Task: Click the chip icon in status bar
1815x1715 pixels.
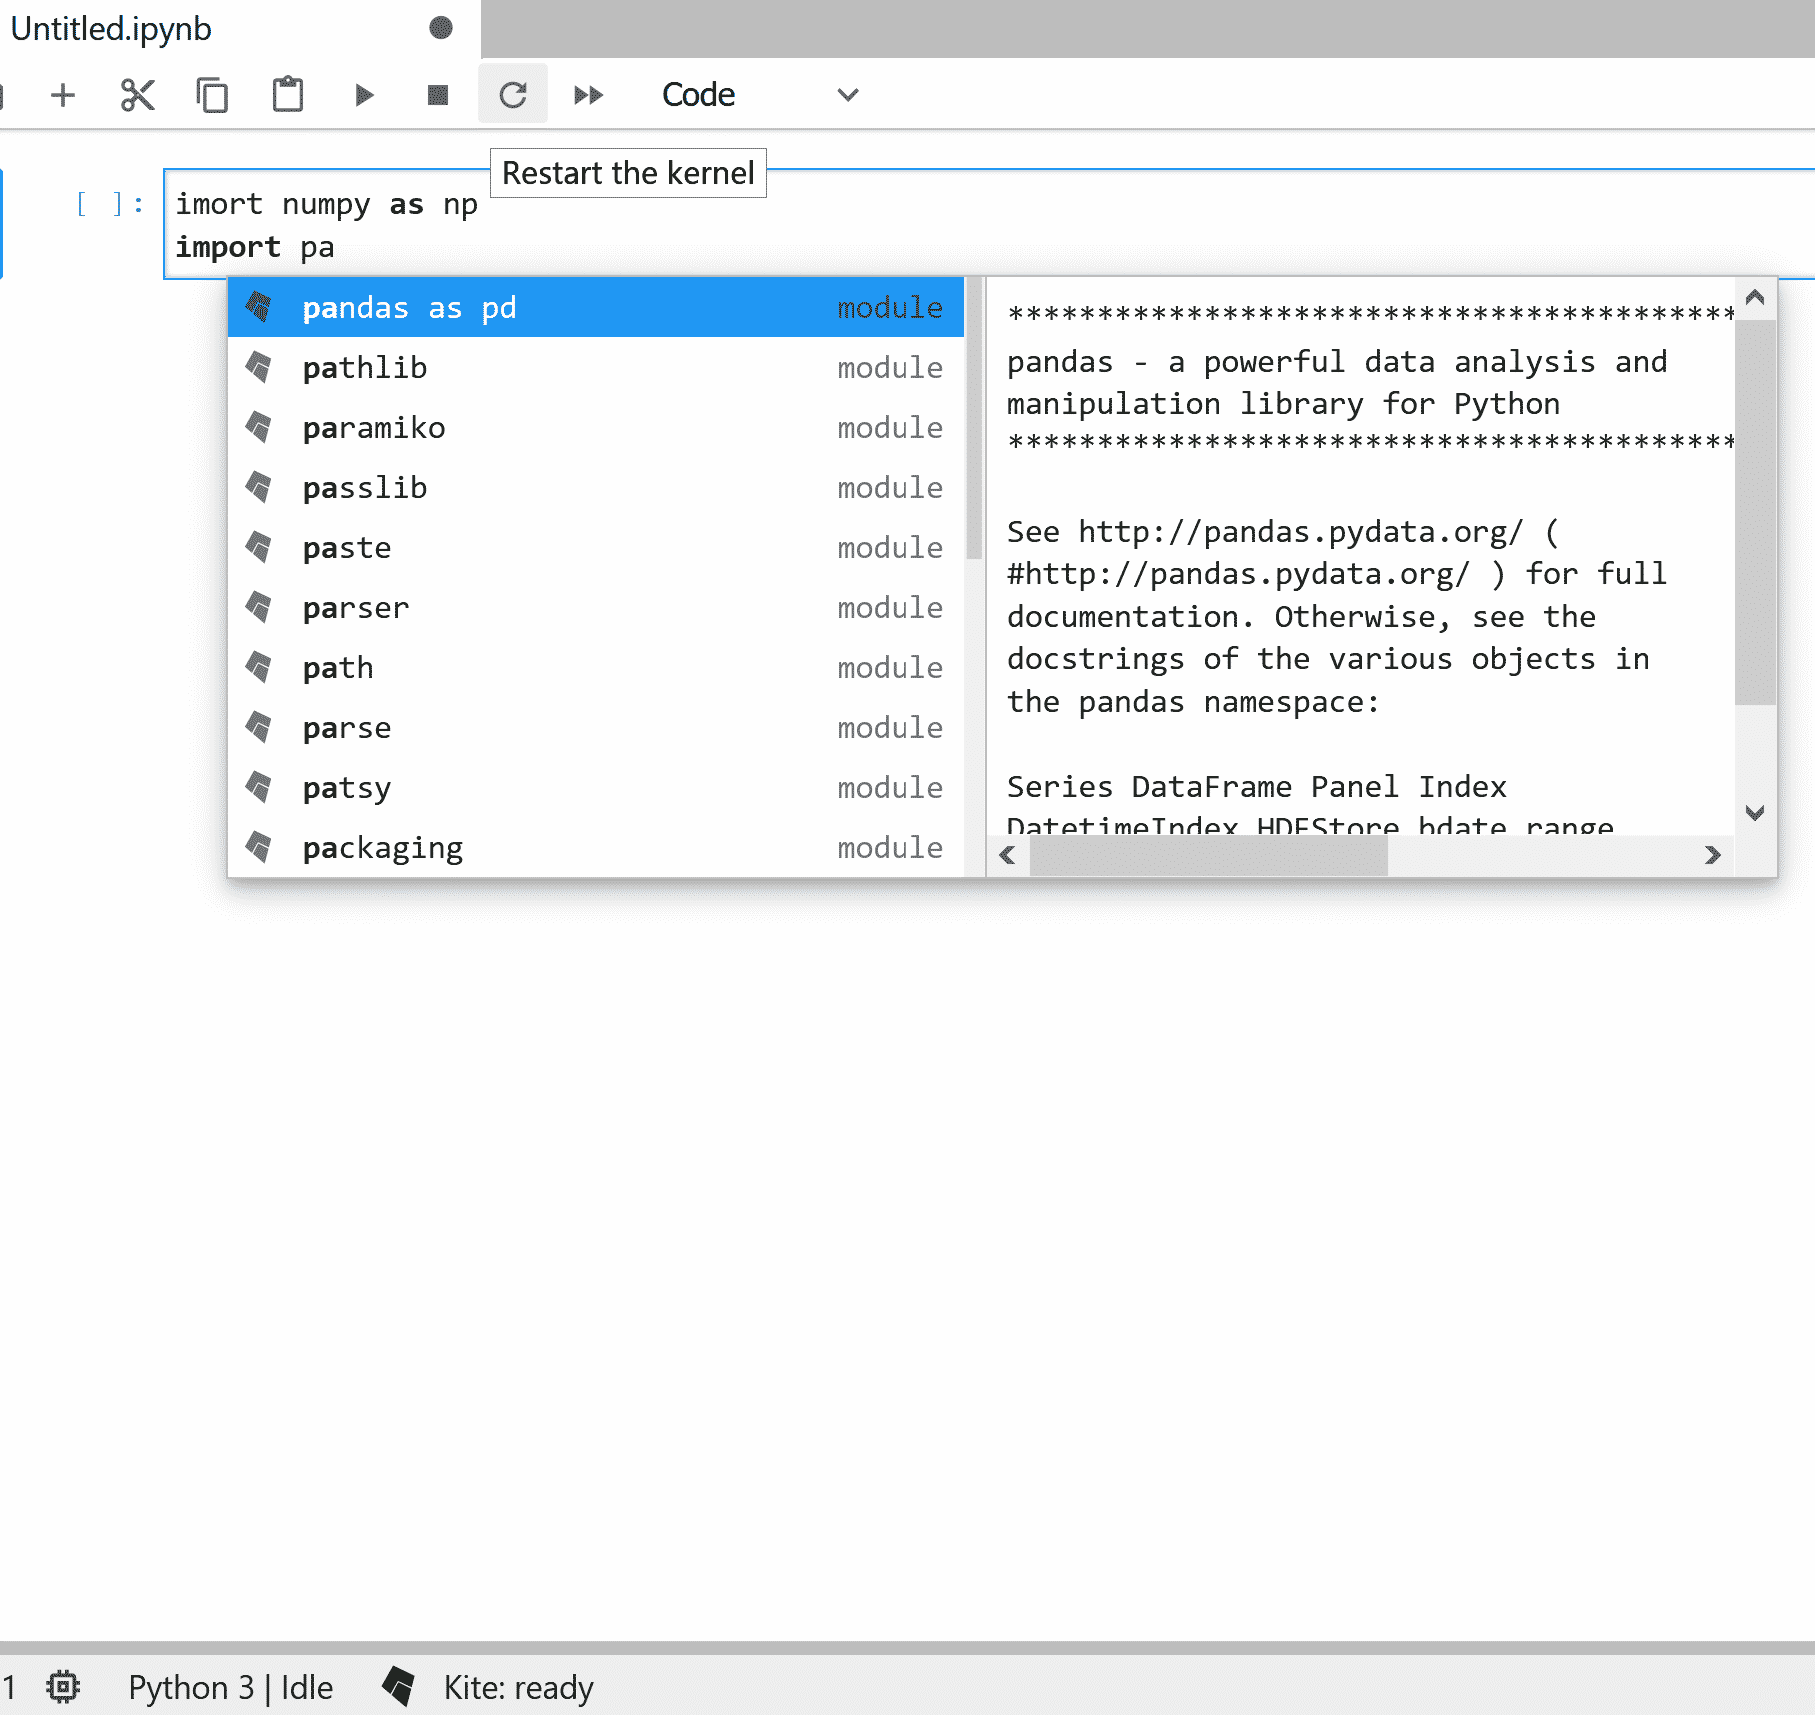Action: coord(63,1687)
